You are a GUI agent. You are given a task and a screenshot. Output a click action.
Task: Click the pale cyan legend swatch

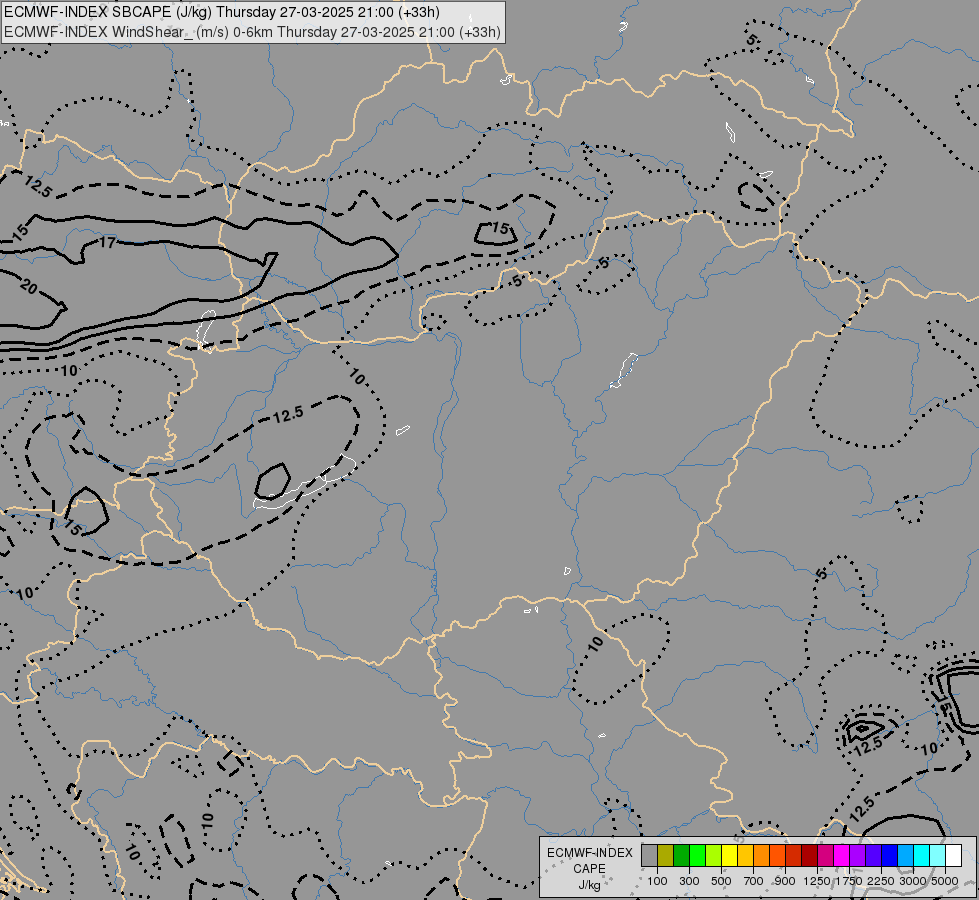point(938,855)
